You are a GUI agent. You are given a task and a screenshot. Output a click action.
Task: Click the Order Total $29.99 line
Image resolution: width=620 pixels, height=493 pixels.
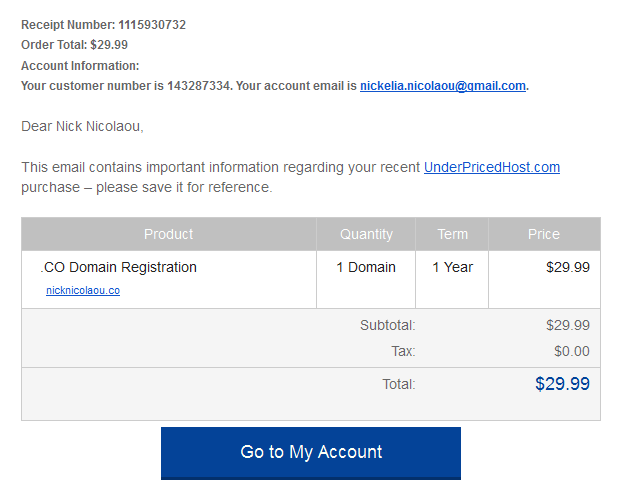click(74, 45)
